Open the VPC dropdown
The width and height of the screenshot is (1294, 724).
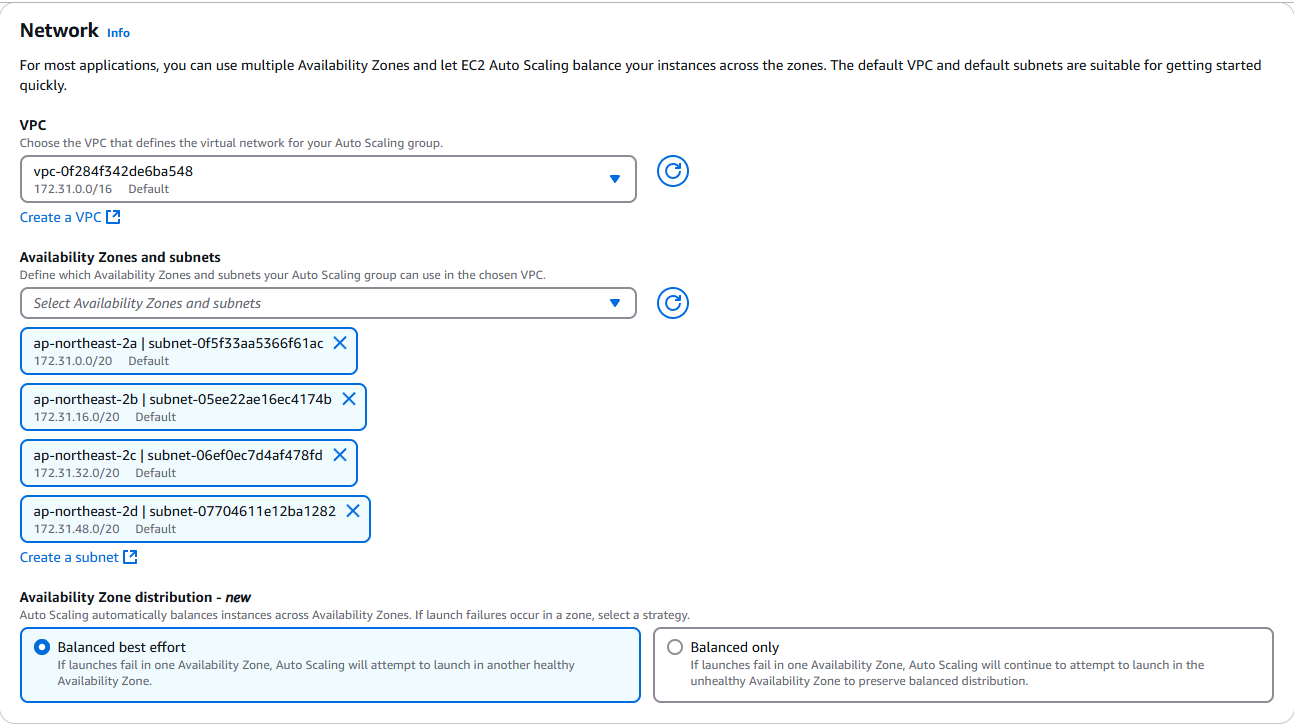[328, 179]
